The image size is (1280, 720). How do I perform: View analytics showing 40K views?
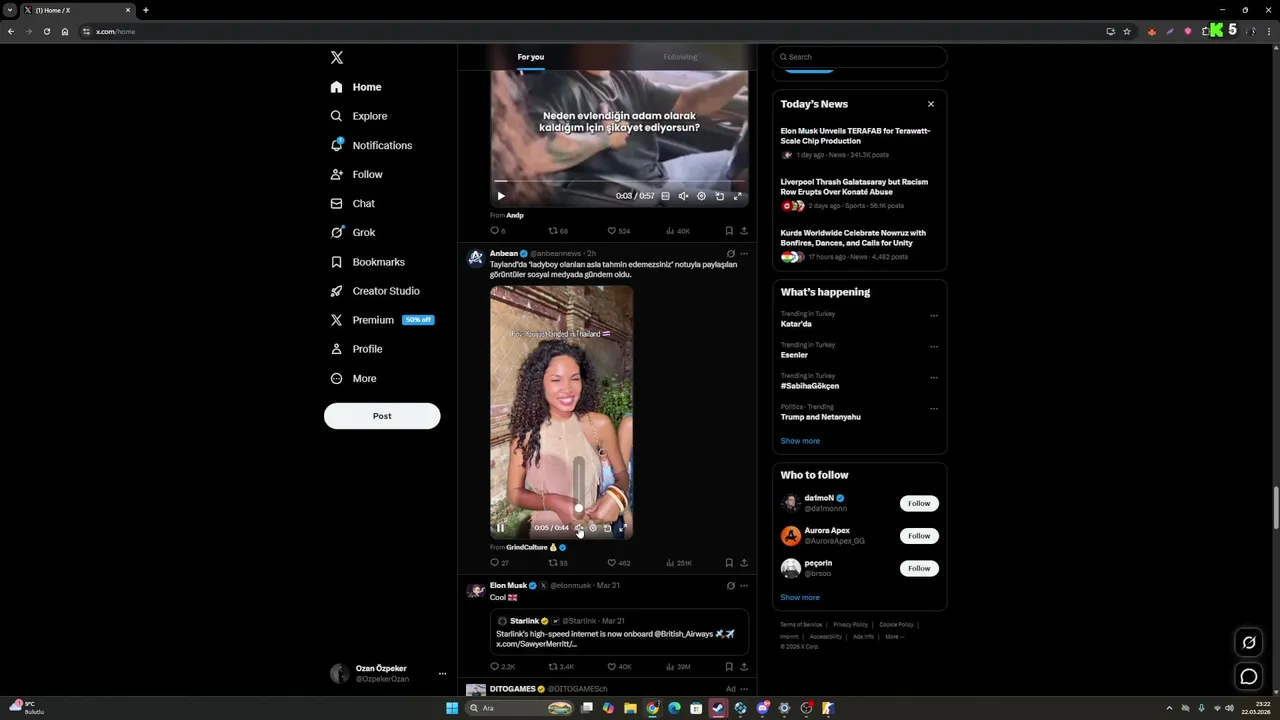(678, 231)
